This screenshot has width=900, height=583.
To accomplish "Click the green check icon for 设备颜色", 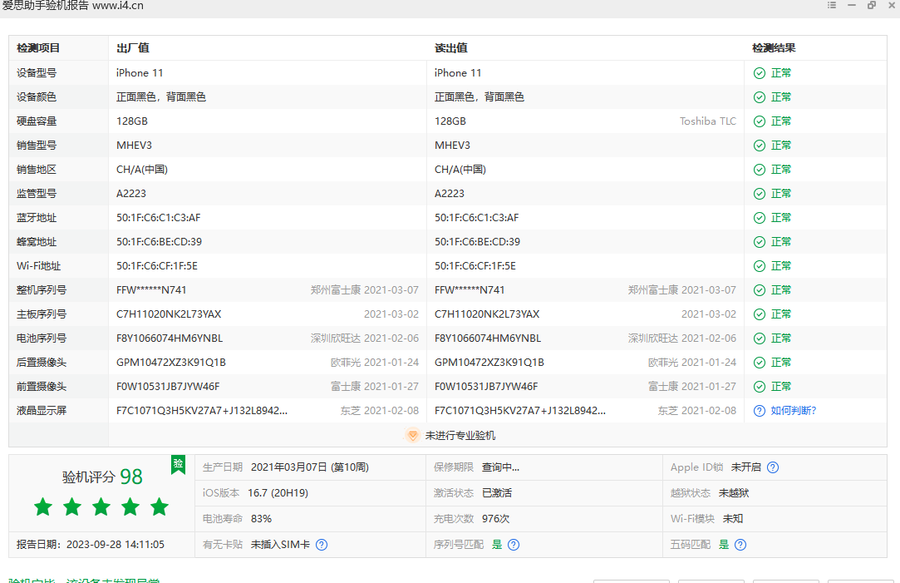I will tap(759, 98).
